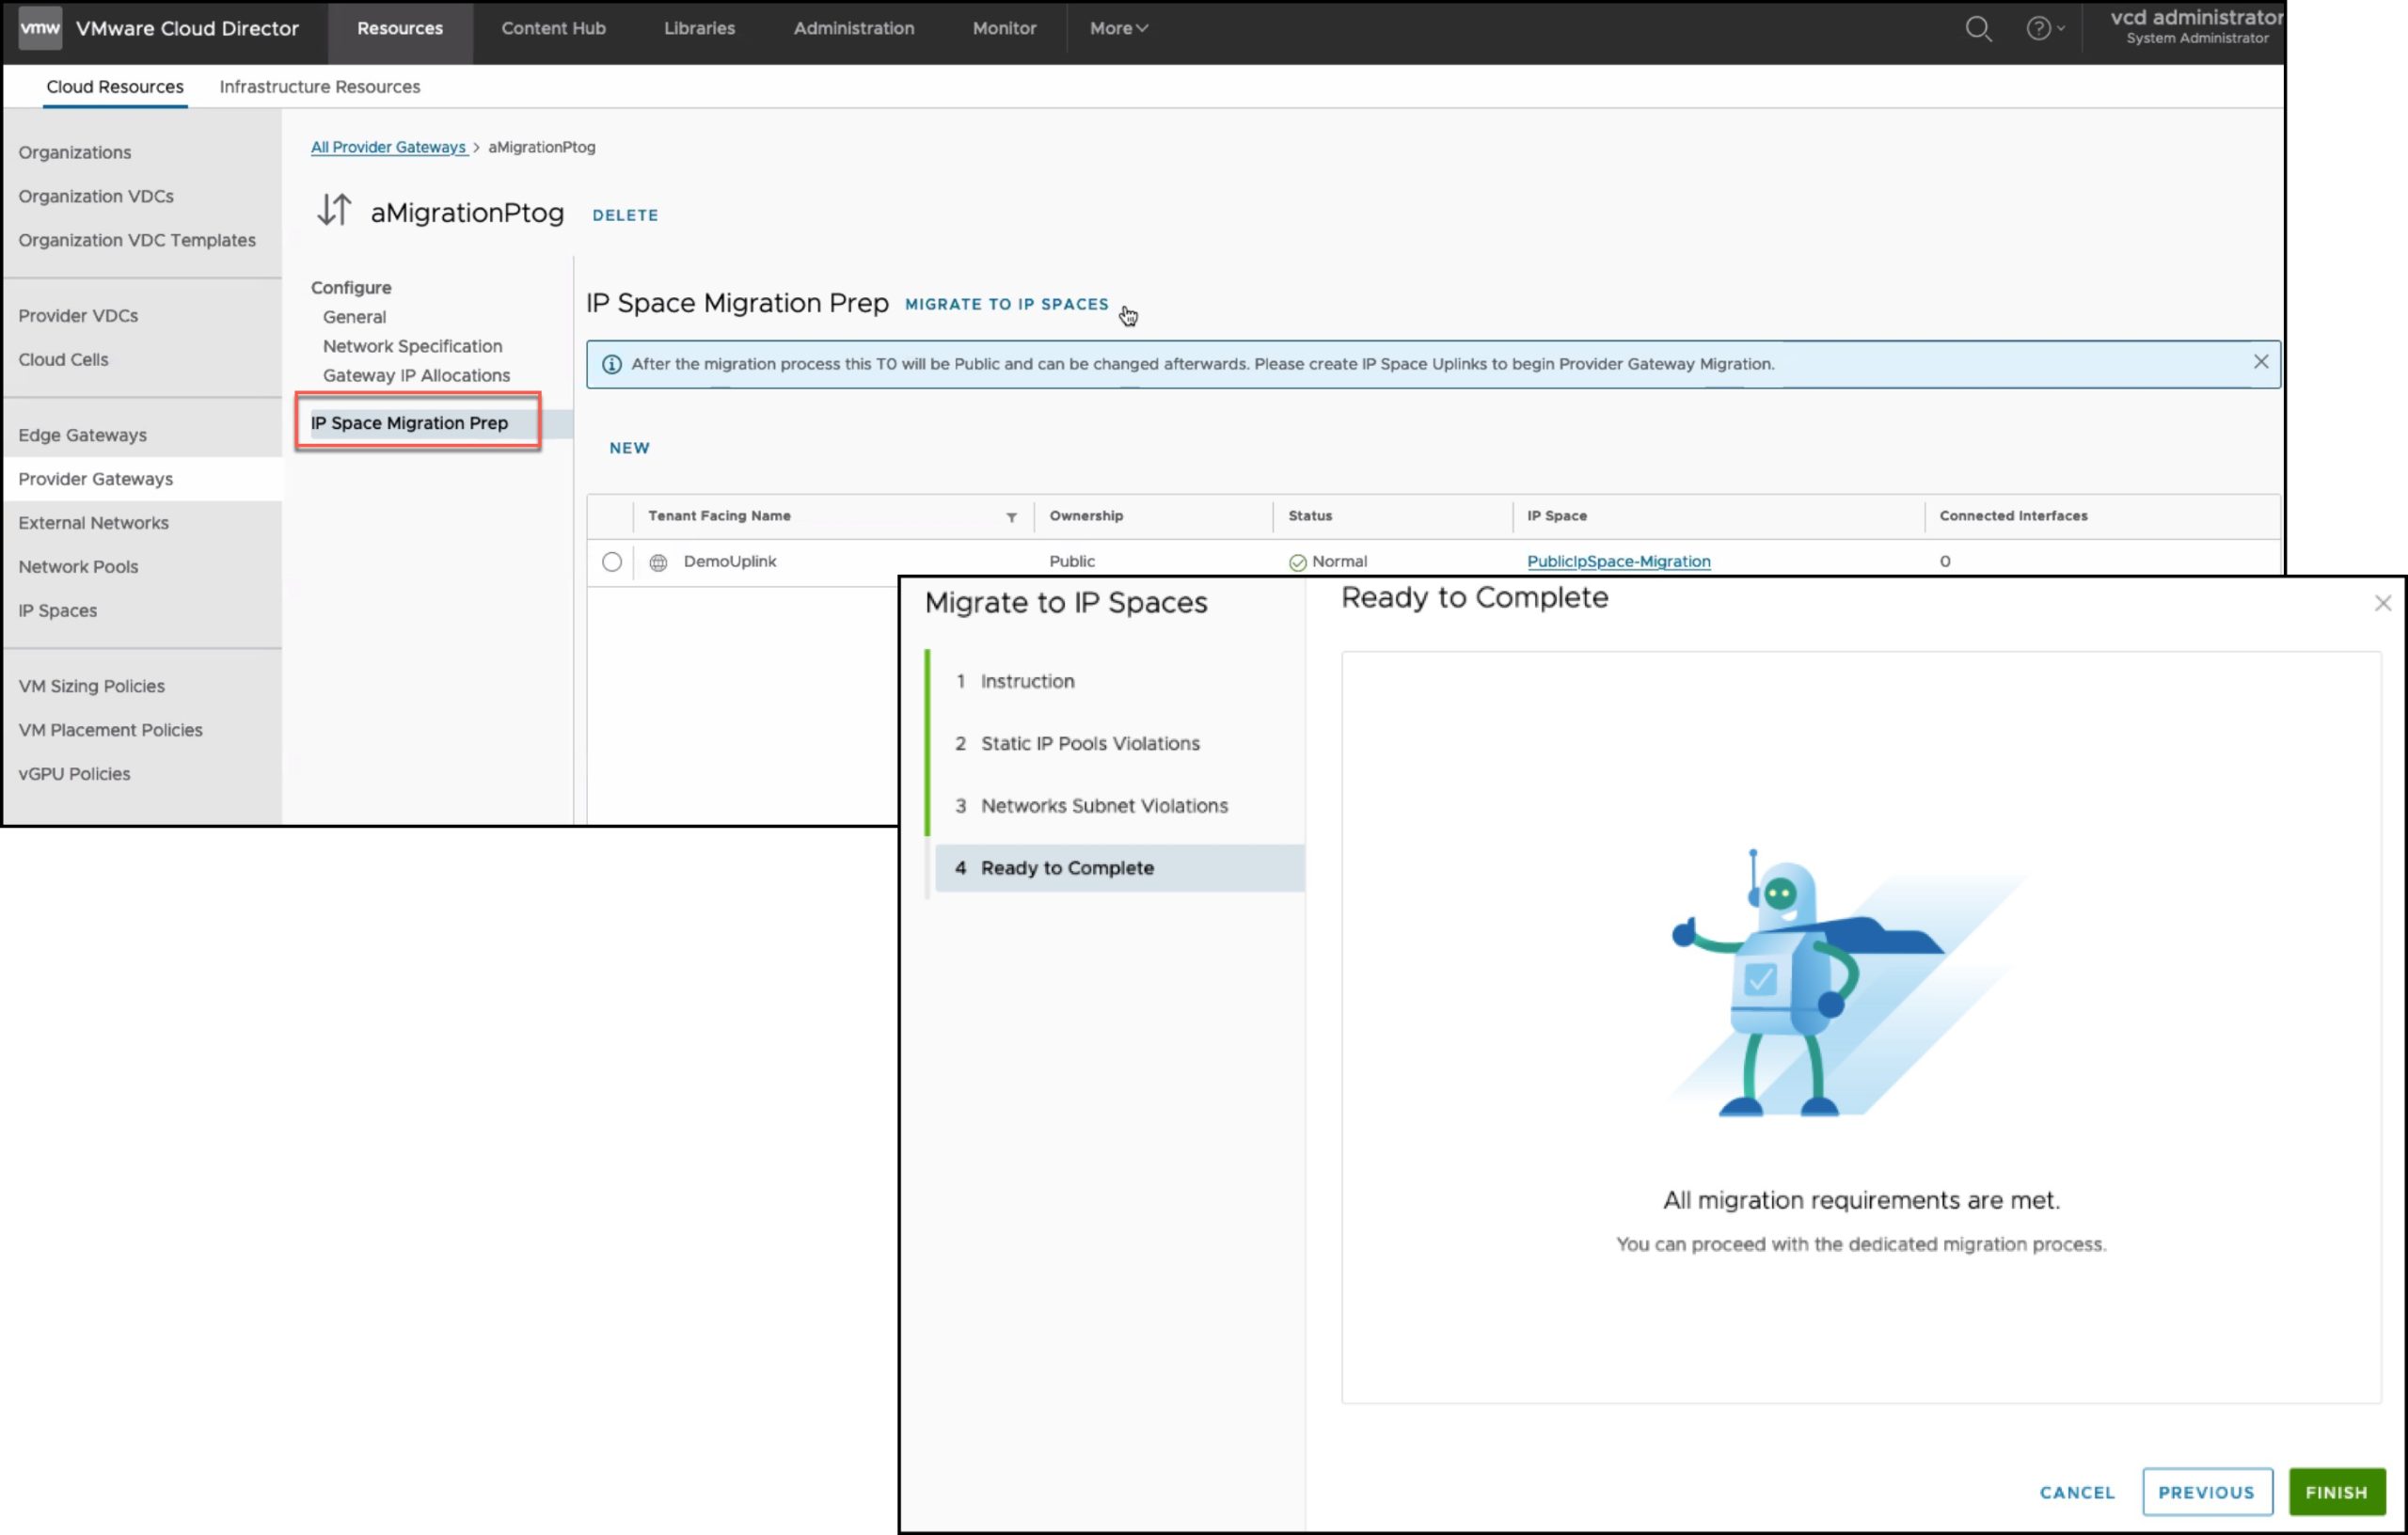Open the PublicIpSpace-Migration link
Screen dimensions: 2408x1535
click(1617, 562)
